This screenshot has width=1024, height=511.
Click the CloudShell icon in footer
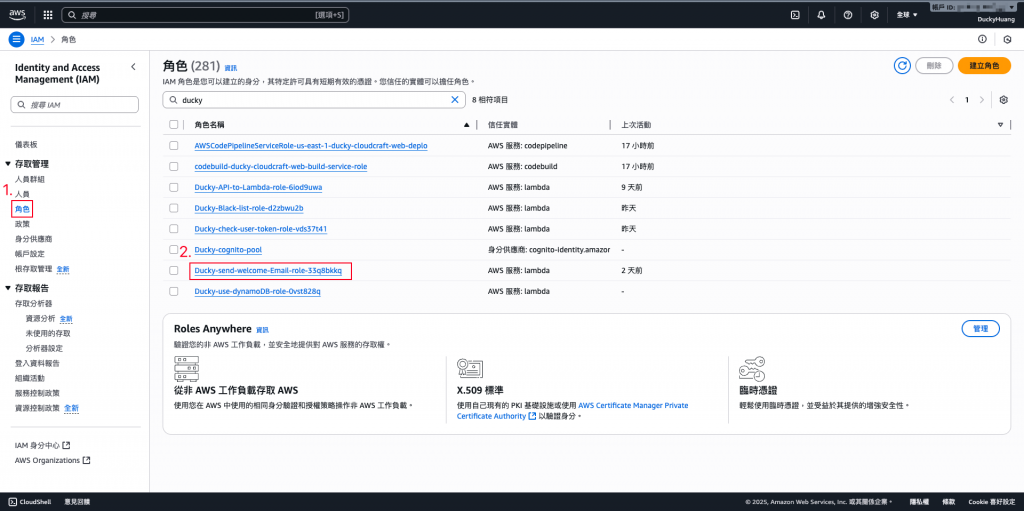[12, 501]
